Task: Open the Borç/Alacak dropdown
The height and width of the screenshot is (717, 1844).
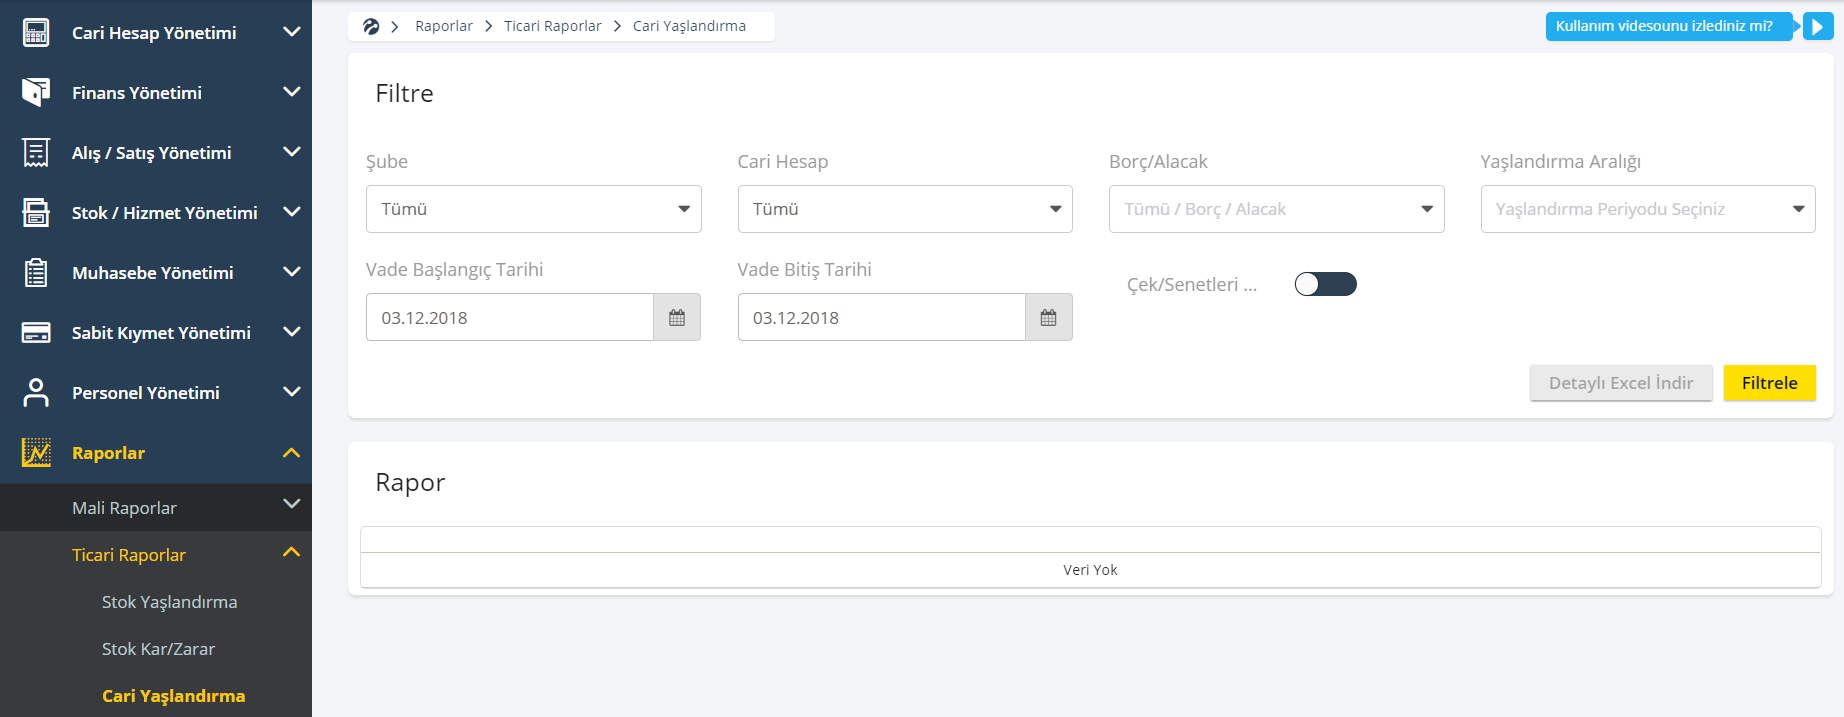Action: coord(1276,209)
